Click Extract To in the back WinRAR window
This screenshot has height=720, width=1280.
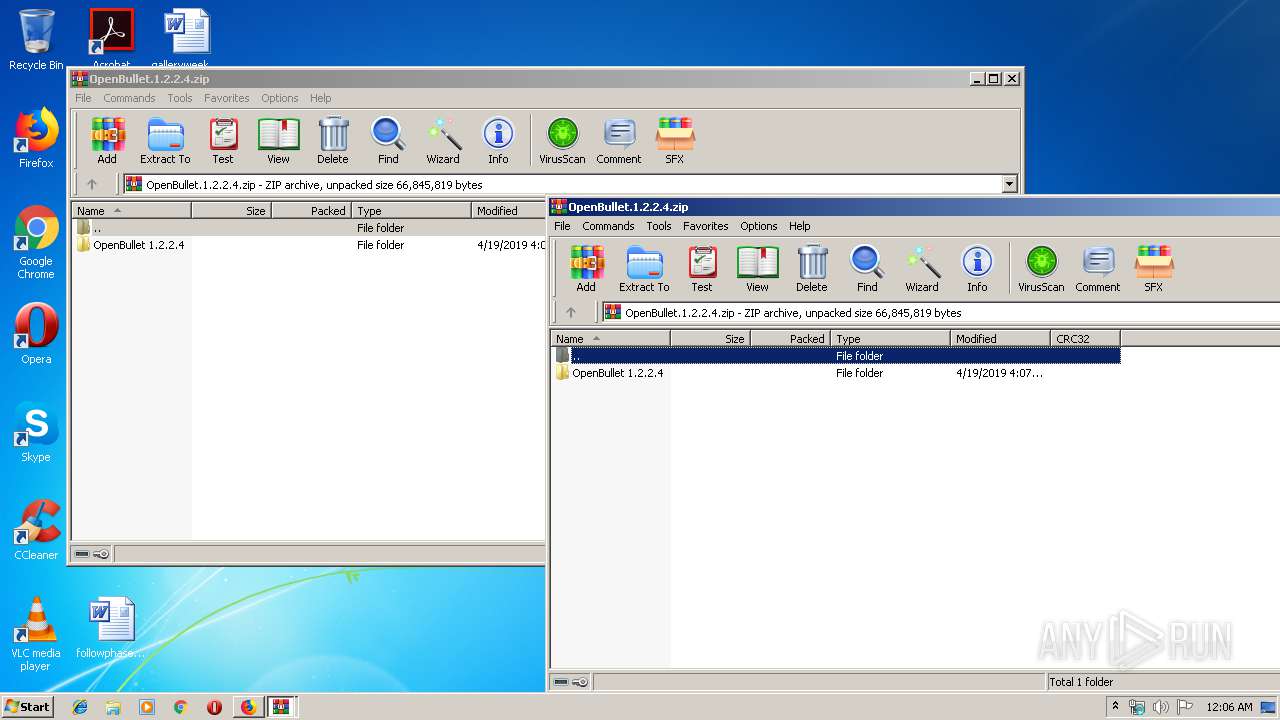click(x=165, y=142)
